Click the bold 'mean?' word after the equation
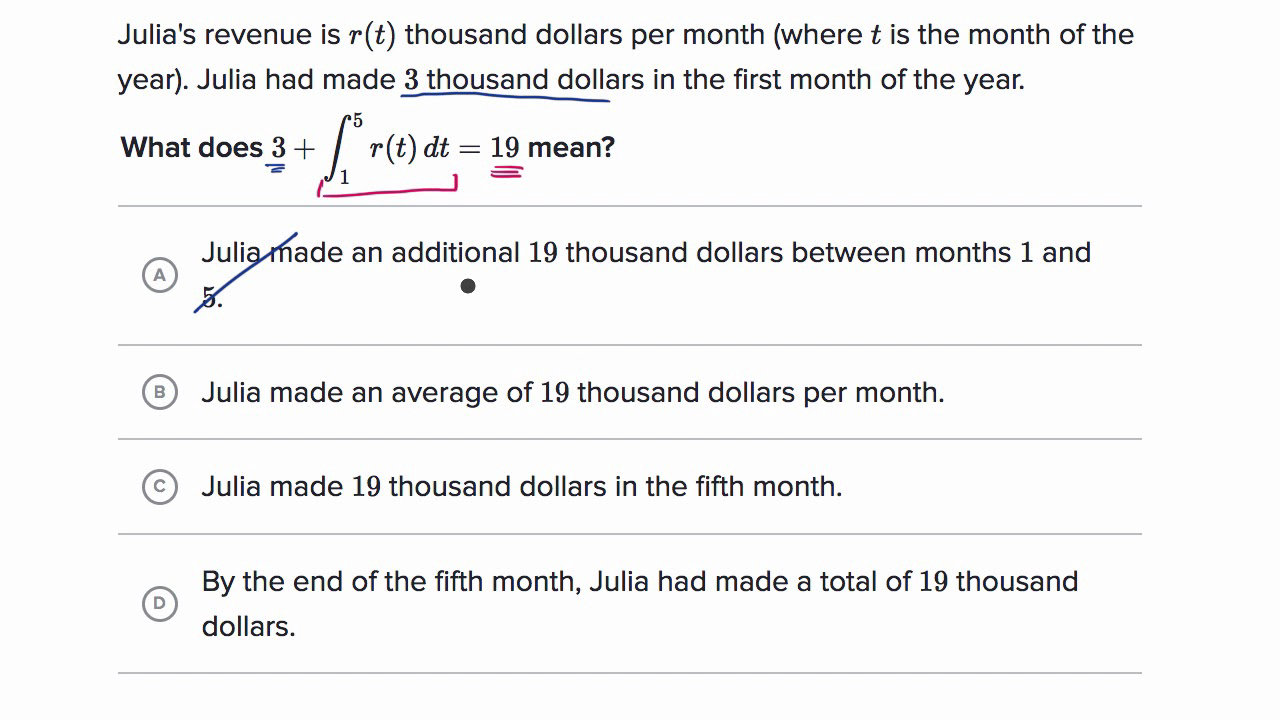1280x720 pixels. [x=571, y=148]
